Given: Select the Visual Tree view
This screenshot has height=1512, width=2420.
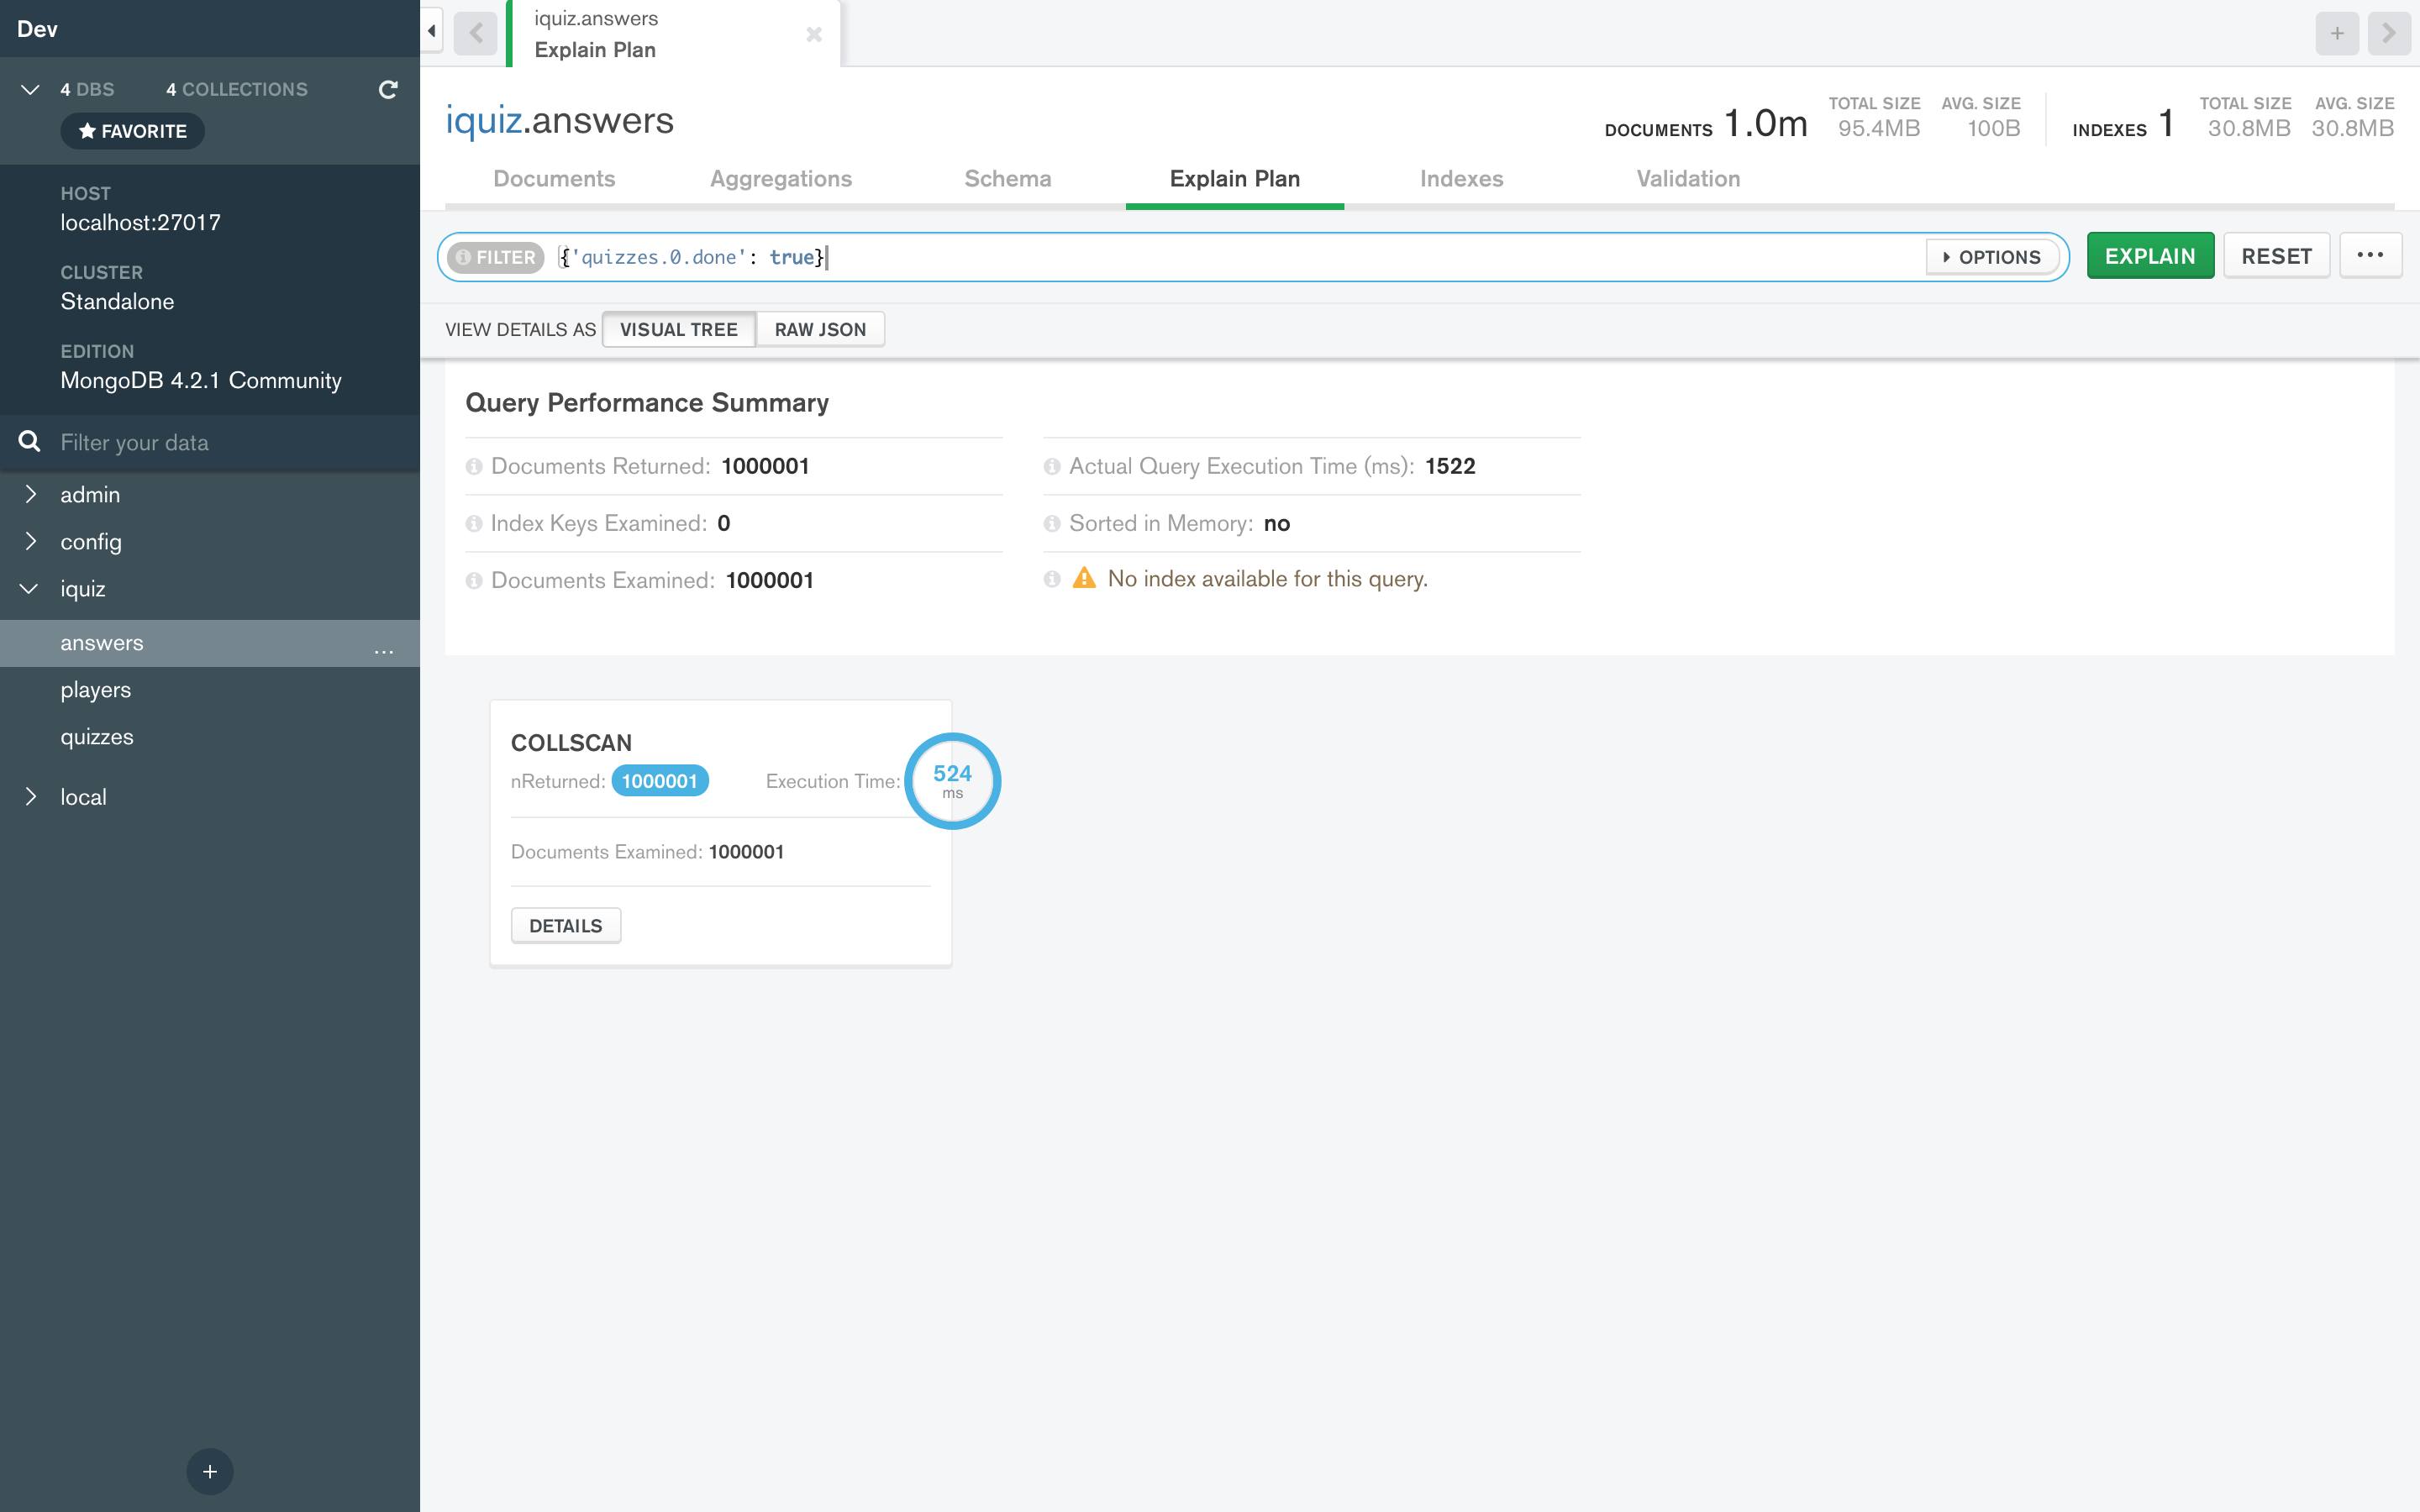Looking at the screenshot, I should 678,329.
